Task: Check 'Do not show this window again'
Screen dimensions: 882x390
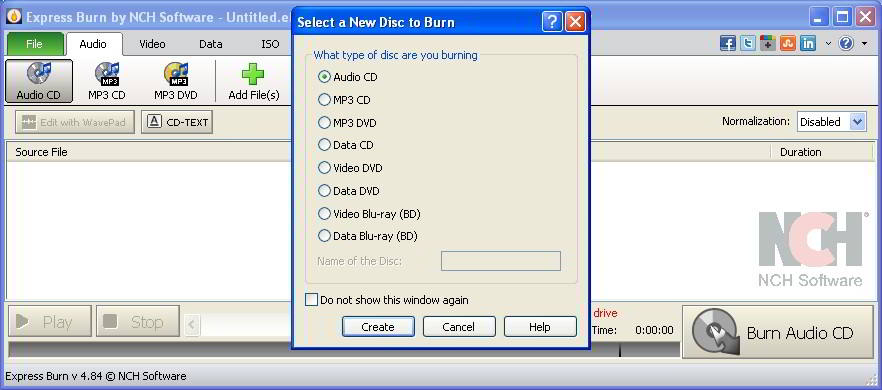Action: tap(311, 300)
